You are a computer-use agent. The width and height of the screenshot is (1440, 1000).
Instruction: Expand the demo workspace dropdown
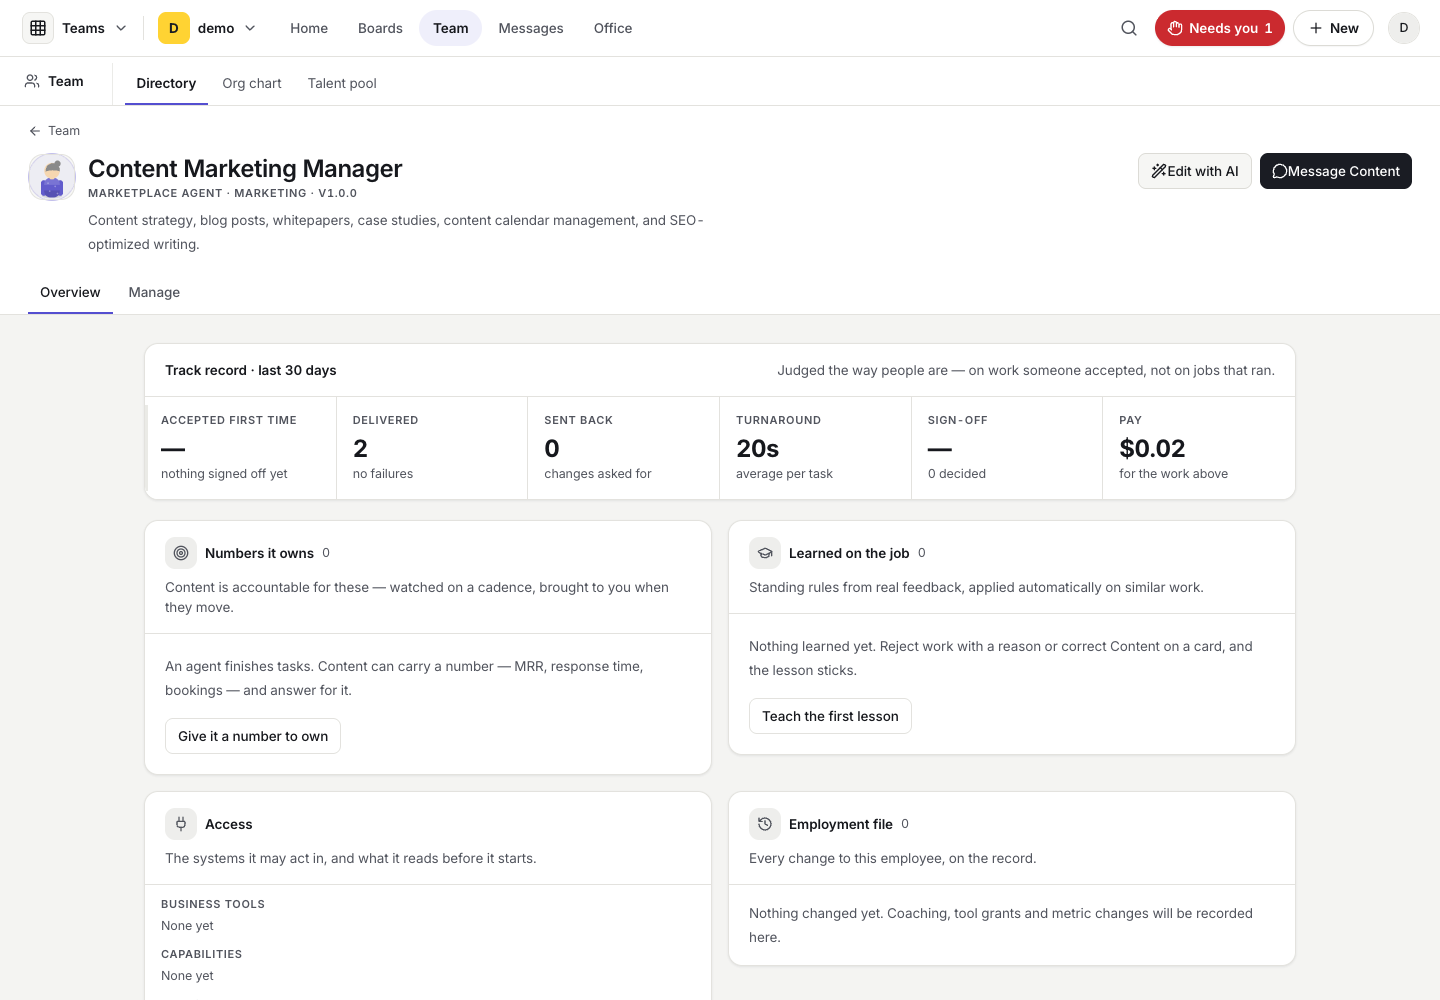tap(250, 28)
